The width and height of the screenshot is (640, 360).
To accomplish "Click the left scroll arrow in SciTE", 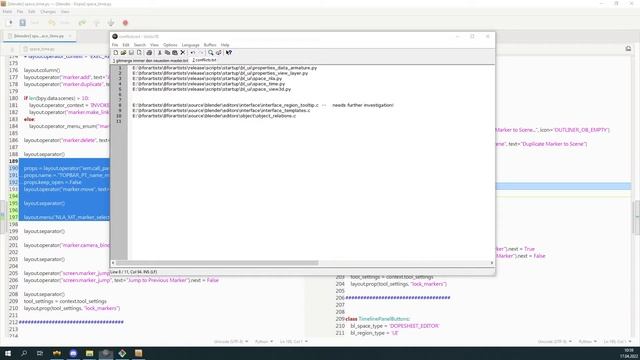I will (113, 263).
